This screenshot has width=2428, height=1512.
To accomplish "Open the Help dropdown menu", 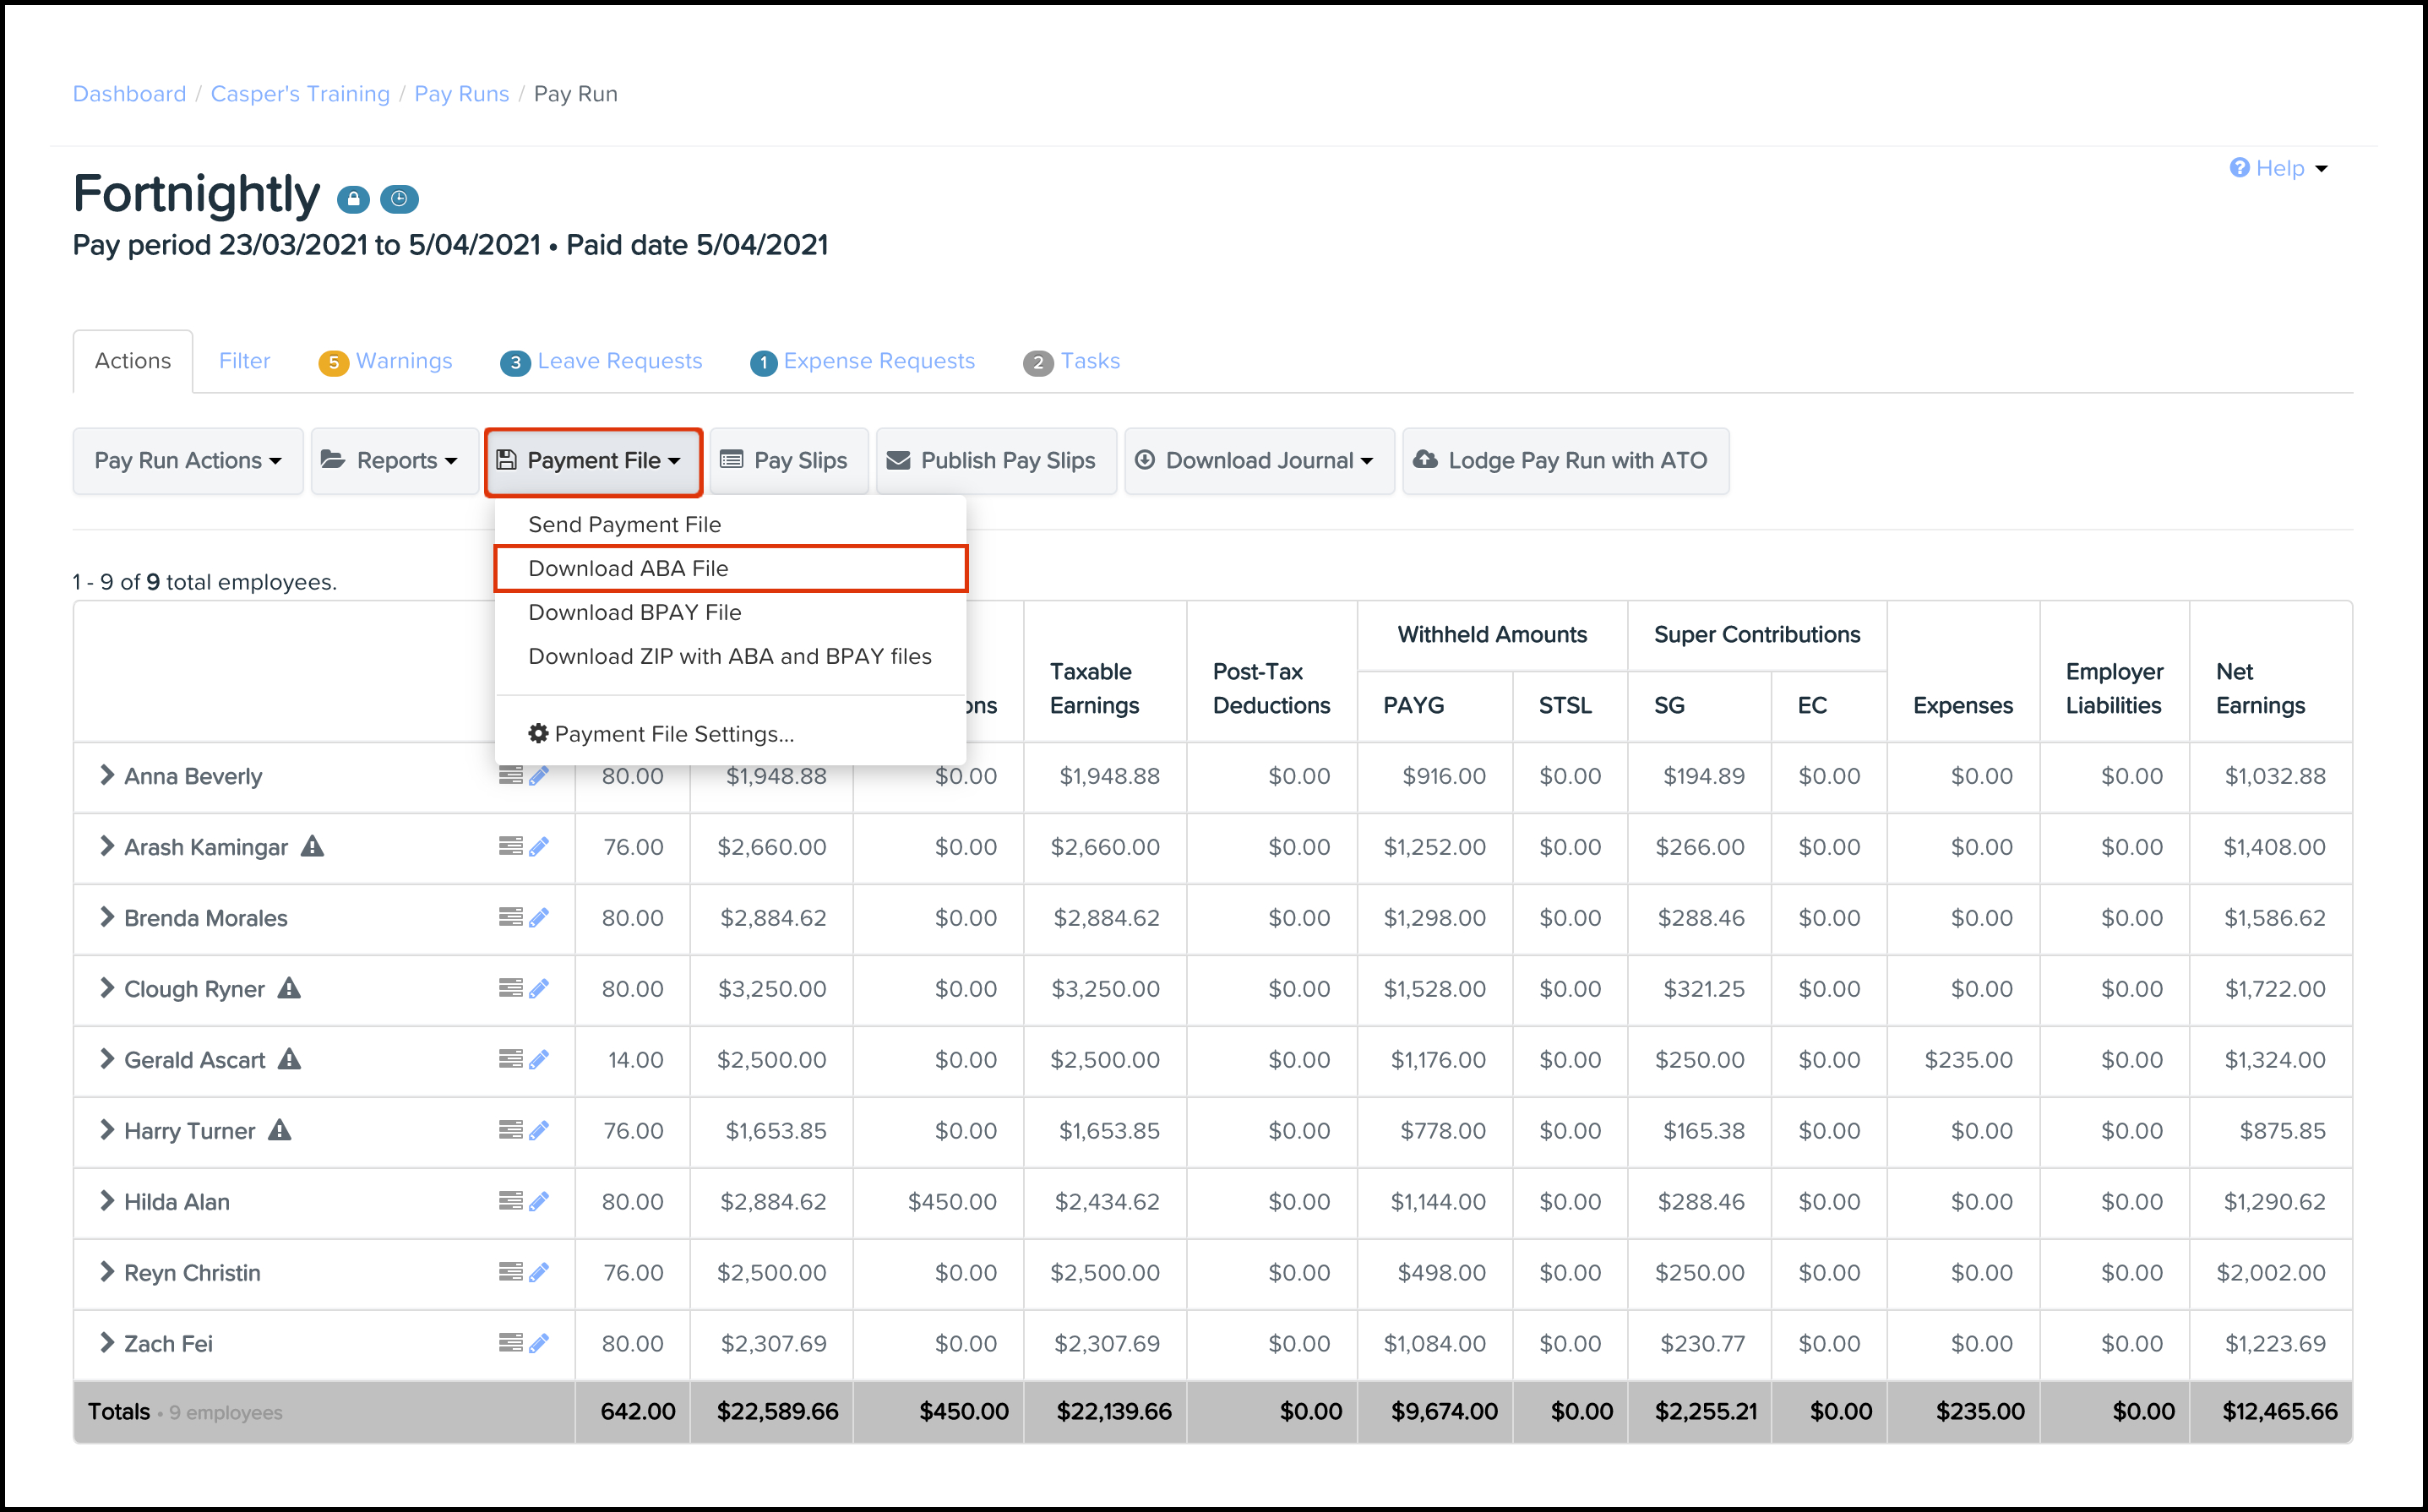I will tap(2278, 168).
